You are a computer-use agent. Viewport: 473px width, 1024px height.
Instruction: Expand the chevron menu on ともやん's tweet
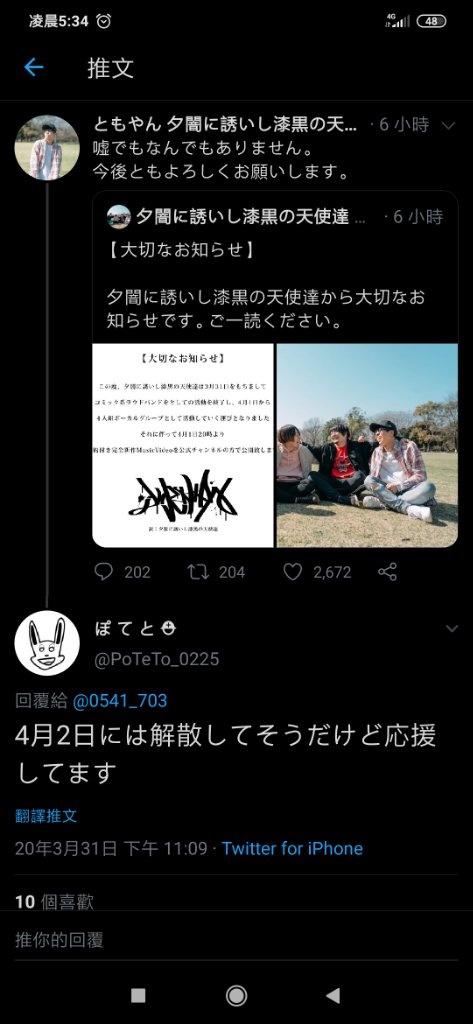click(449, 125)
